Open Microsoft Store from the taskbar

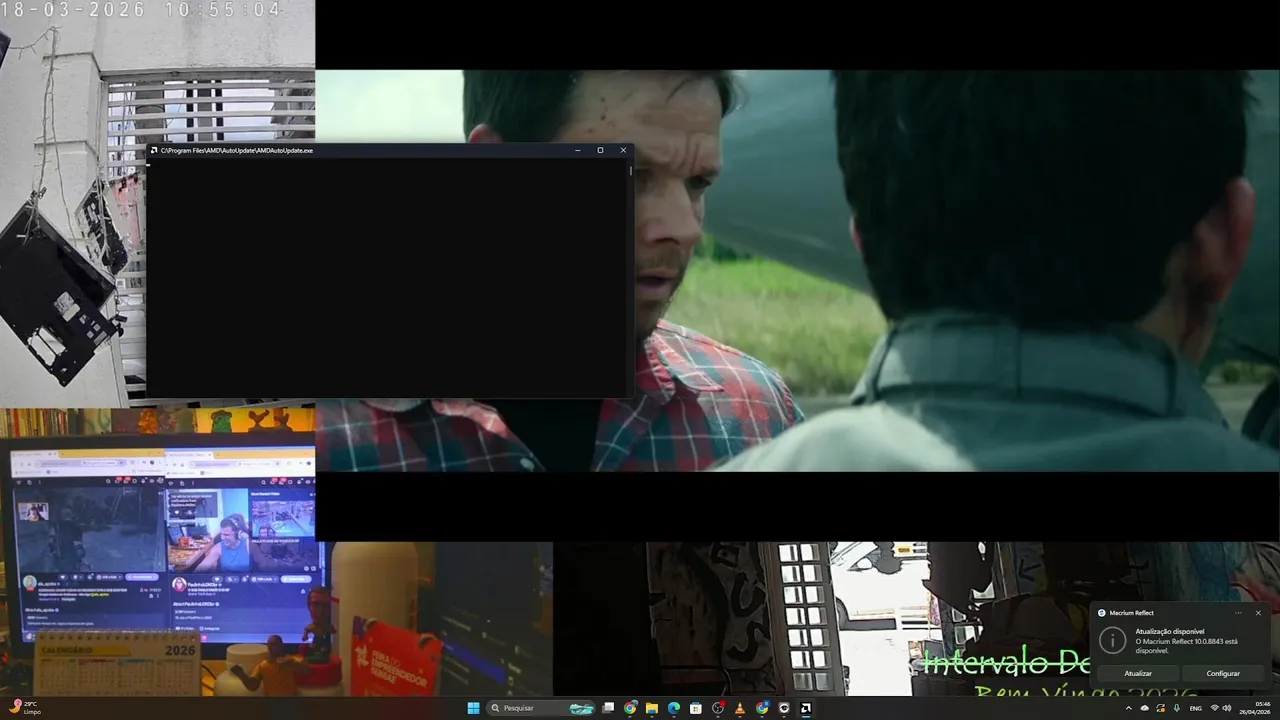(696, 708)
